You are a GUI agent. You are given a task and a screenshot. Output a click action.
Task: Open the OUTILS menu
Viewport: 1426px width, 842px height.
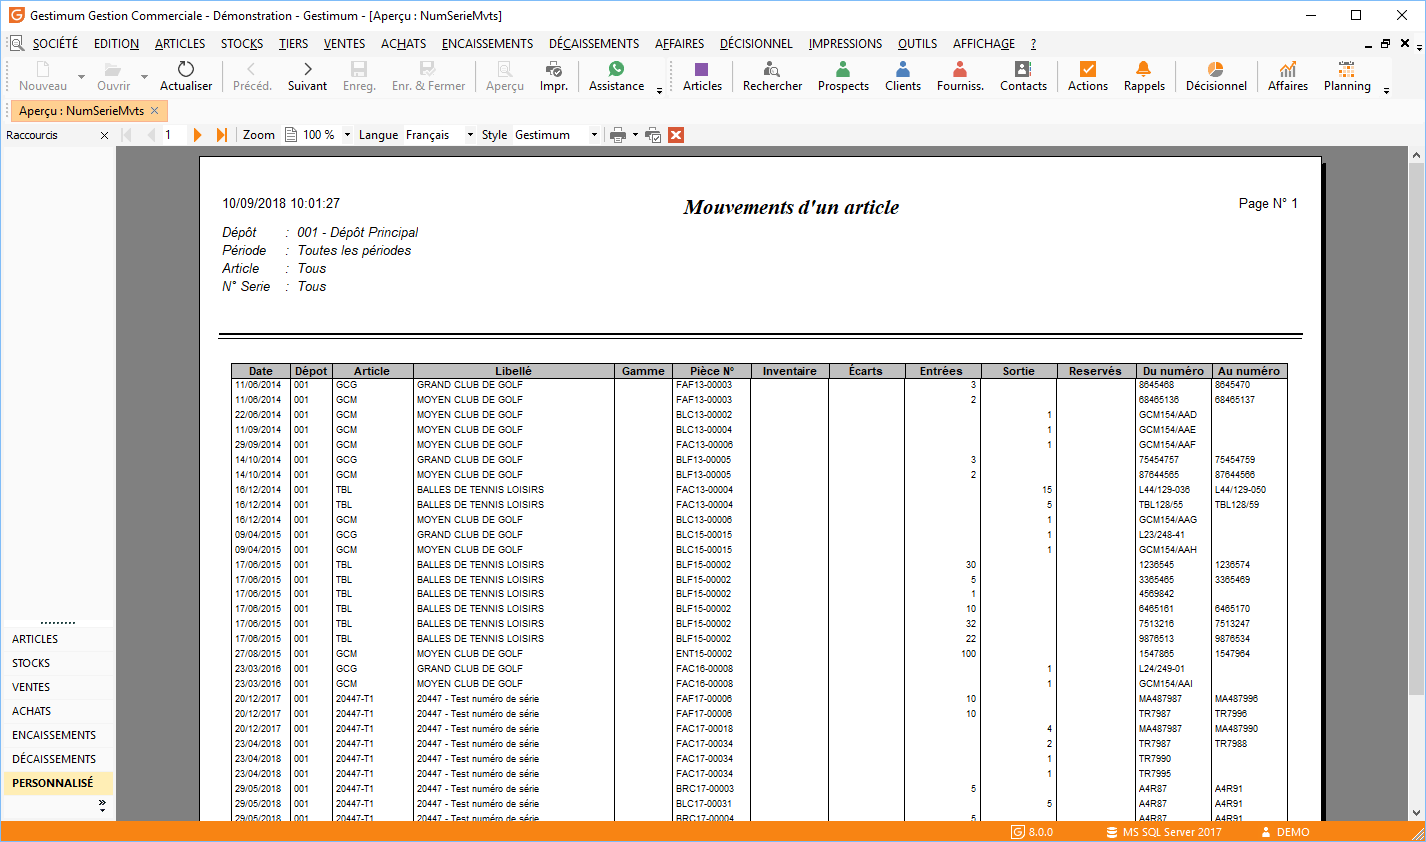pyautogui.click(x=917, y=43)
